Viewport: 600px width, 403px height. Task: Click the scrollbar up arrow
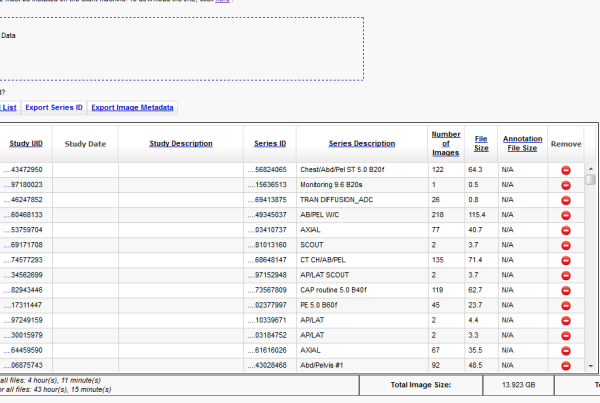[x=591, y=169]
